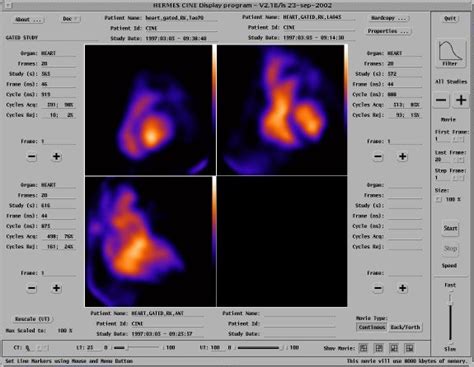Open the Filter curve tool
Image resolution: width=474 pixels, height=367 pixels.
pos(450,54)
